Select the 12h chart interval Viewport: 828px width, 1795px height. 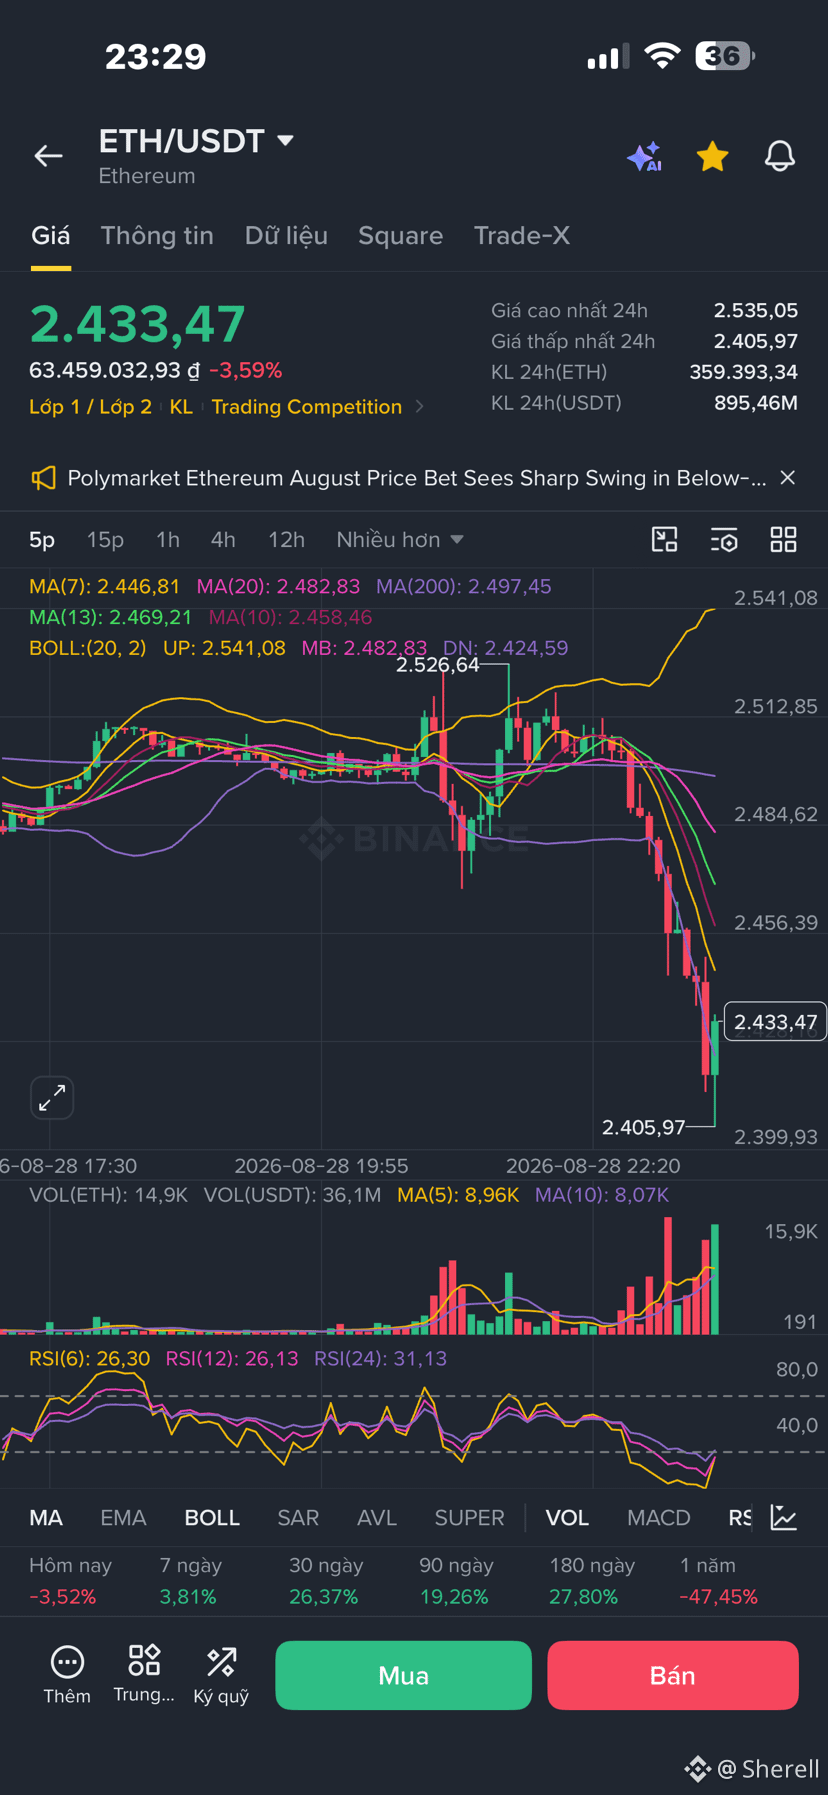point(286,540)
